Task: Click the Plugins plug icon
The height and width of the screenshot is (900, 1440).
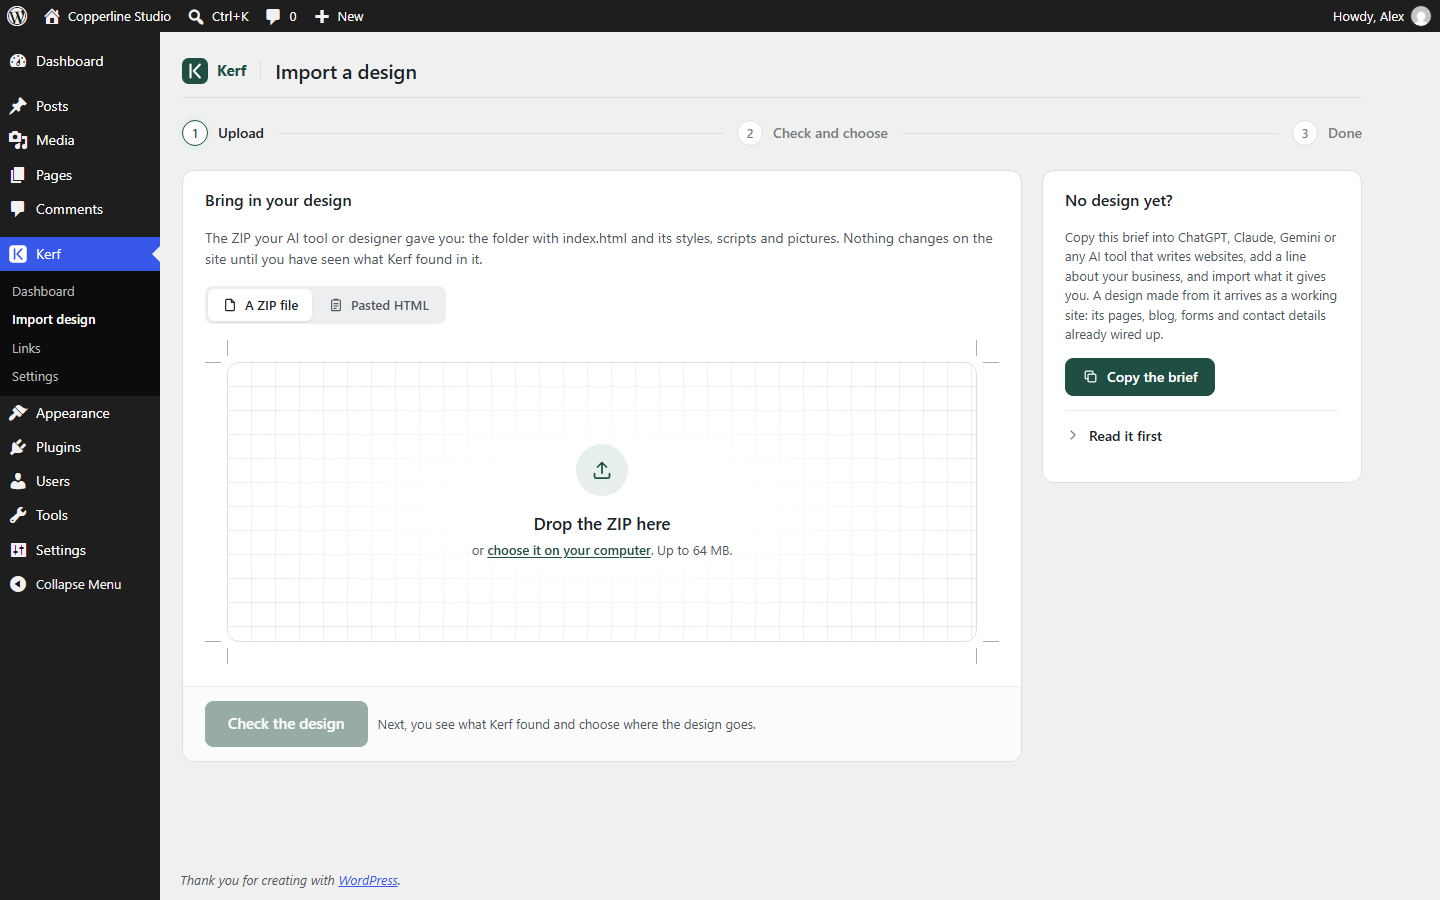Action: click(x=18, y=447)
